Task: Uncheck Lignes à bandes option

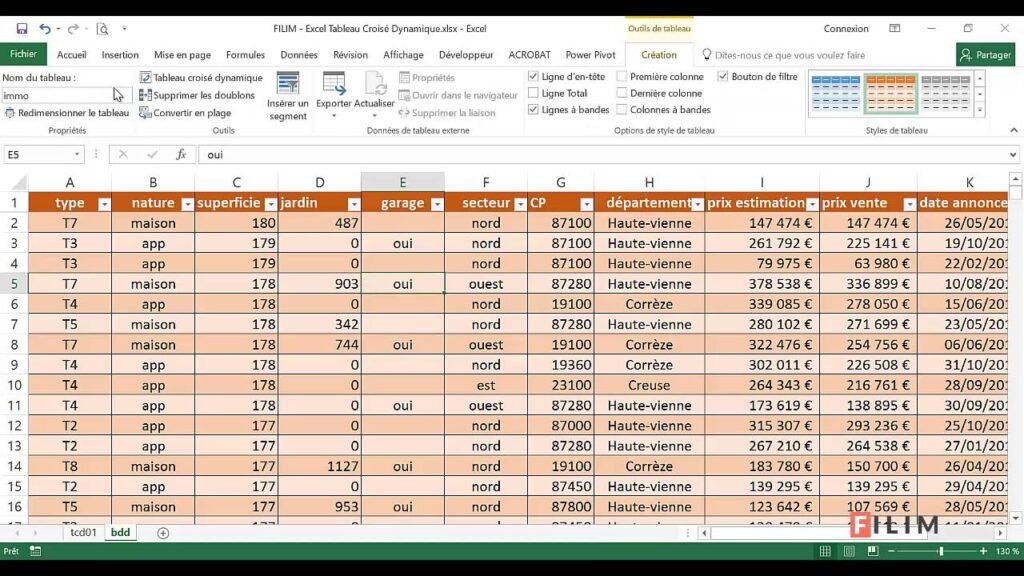Action: tap(533, 109)
